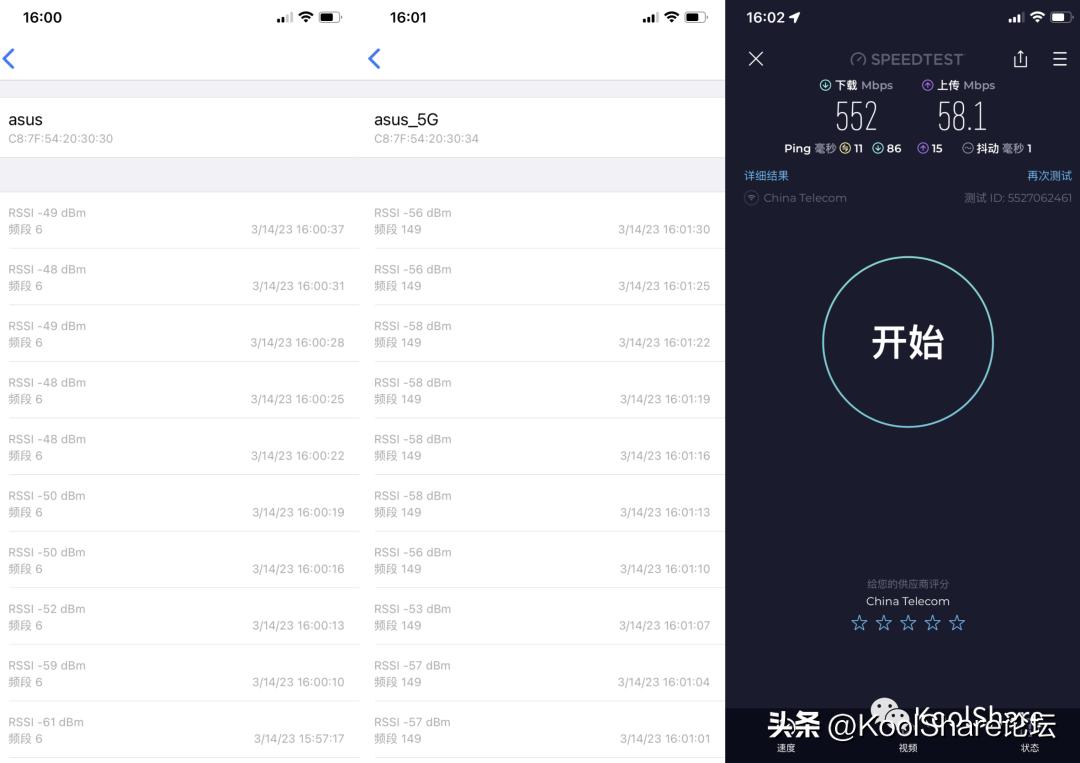Tap the asus_5G network name header

[406, 120]
